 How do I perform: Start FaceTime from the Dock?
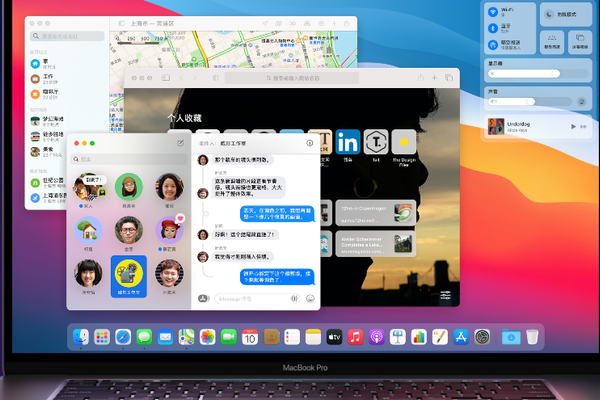tap(229, 337)
